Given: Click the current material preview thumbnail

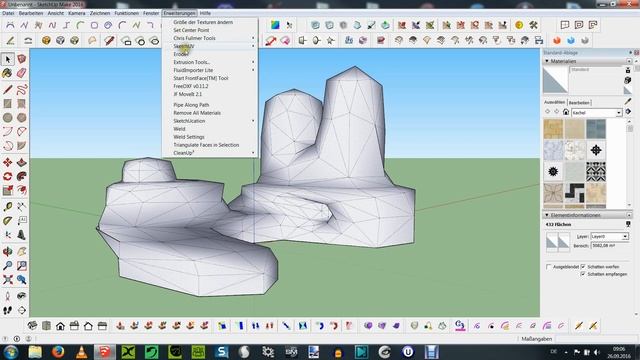Looking at the screenshot, I should click(555, 80).
